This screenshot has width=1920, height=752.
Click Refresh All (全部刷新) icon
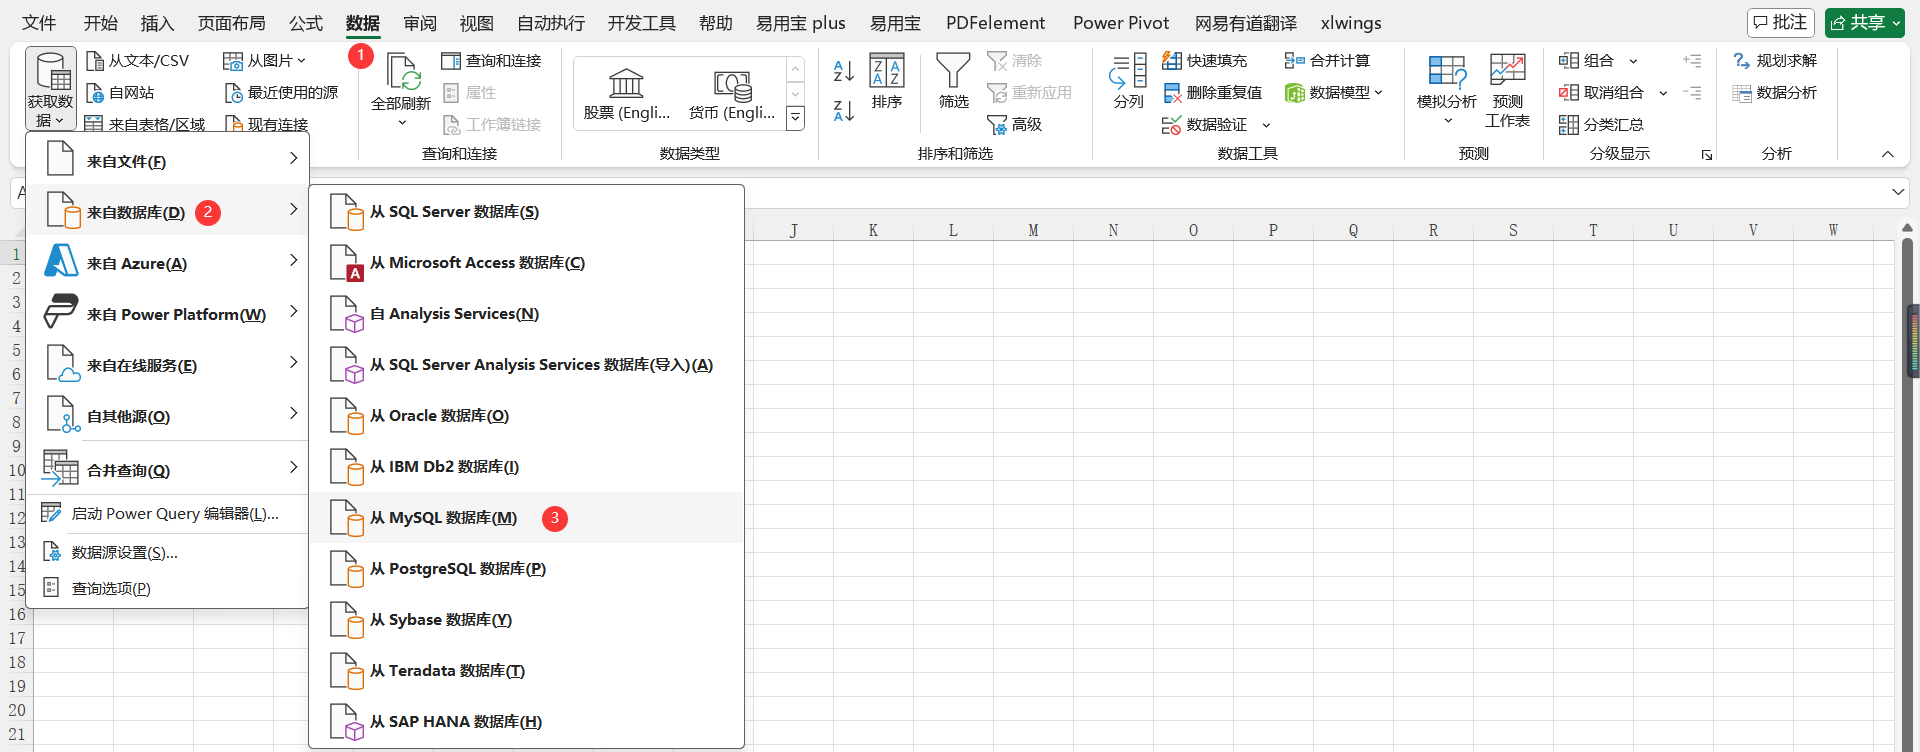click(402, 73)
